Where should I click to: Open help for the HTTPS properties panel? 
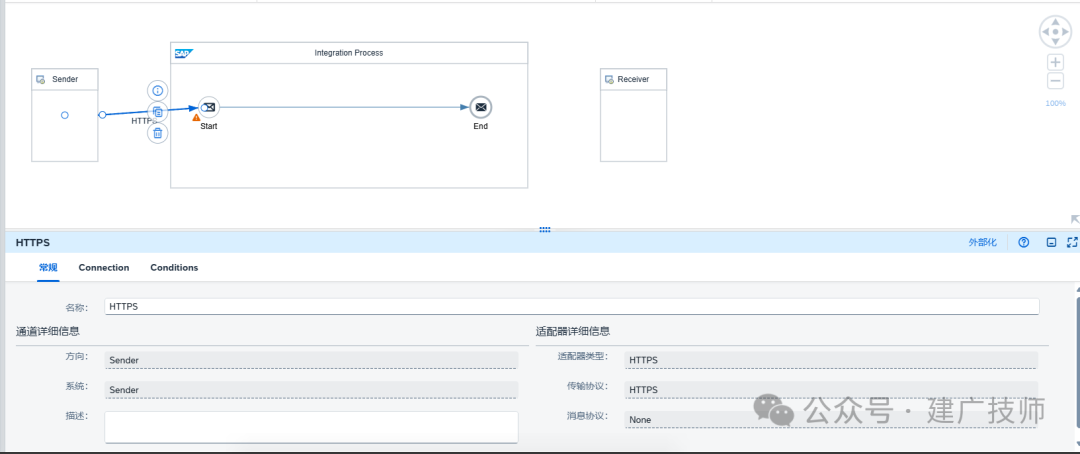tap(1024, 243)
